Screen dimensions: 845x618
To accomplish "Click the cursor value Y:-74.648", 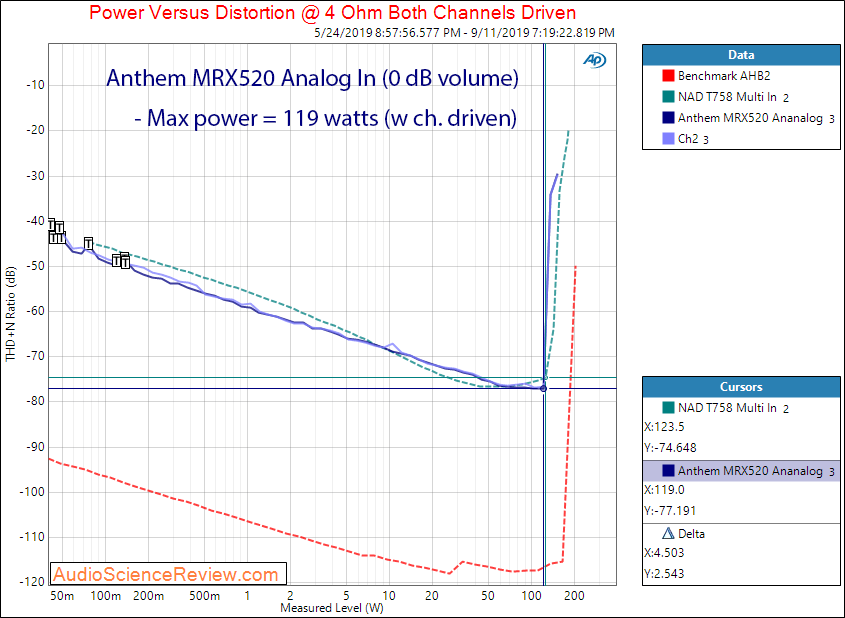I will coord(670,448).
